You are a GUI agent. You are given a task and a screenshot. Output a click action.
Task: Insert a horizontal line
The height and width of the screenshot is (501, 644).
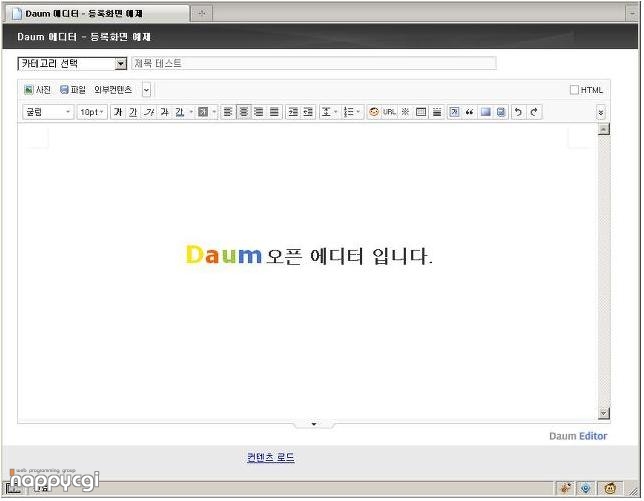[437, 112]
